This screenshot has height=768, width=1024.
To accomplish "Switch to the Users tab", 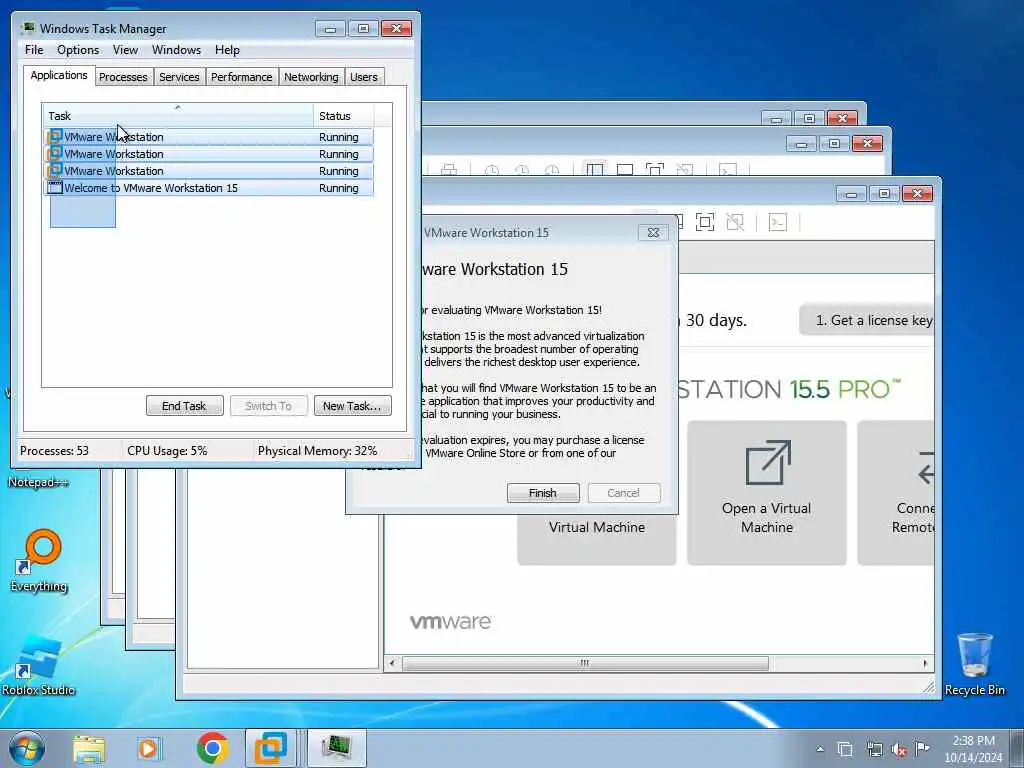I will pyautogui.click(x=364, y=77).
